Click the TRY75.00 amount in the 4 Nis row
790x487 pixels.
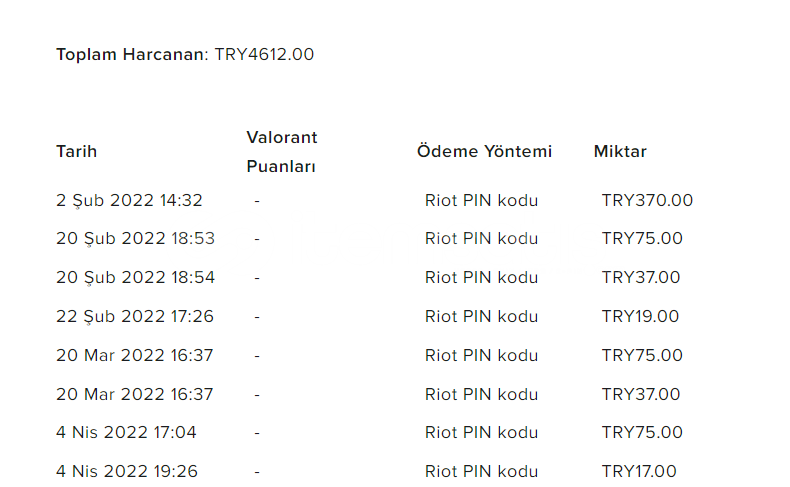tap(642, 433)
